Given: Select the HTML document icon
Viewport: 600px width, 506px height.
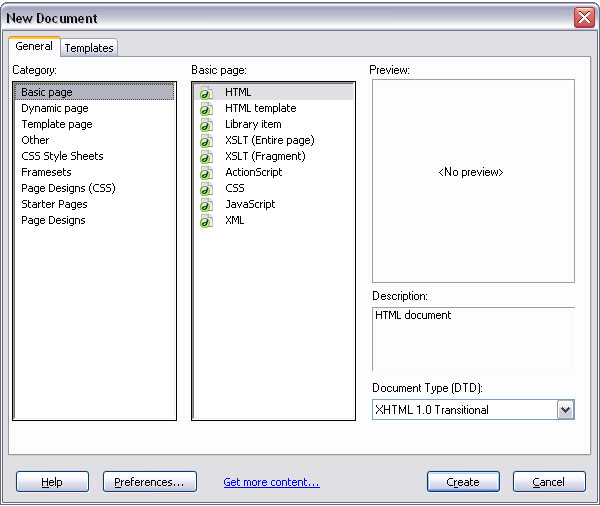Looking at the screenshot, I should pyautogui.click(x=206, y=93).
